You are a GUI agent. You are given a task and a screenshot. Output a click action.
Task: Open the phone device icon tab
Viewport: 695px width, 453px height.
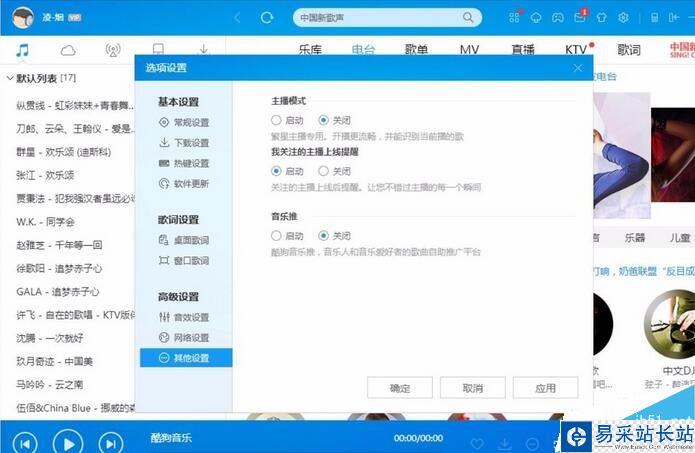[158, 49]
